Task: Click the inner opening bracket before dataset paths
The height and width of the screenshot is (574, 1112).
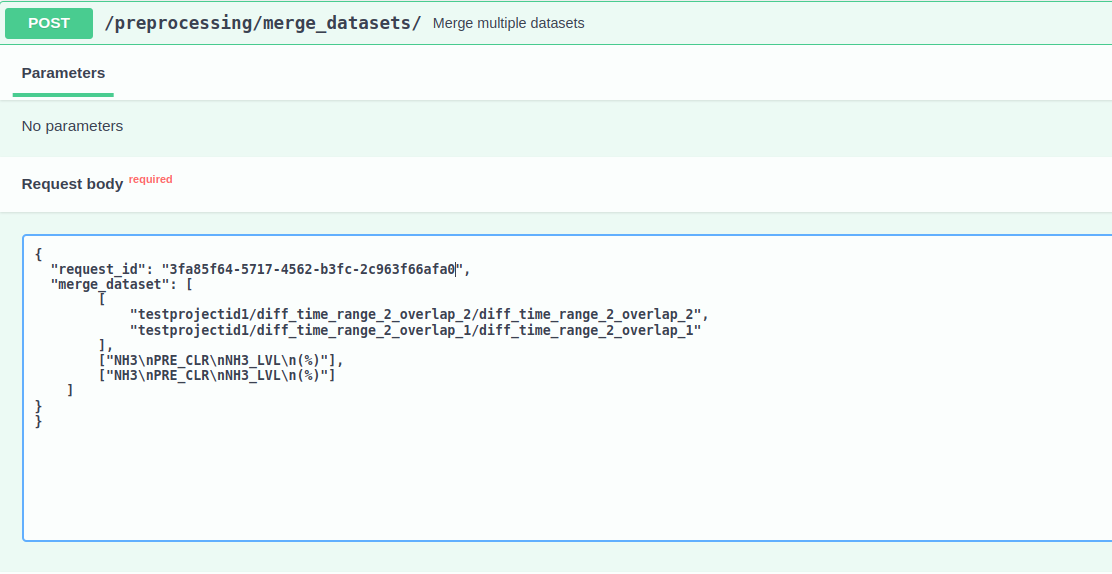Action: [x=102, y=299]
